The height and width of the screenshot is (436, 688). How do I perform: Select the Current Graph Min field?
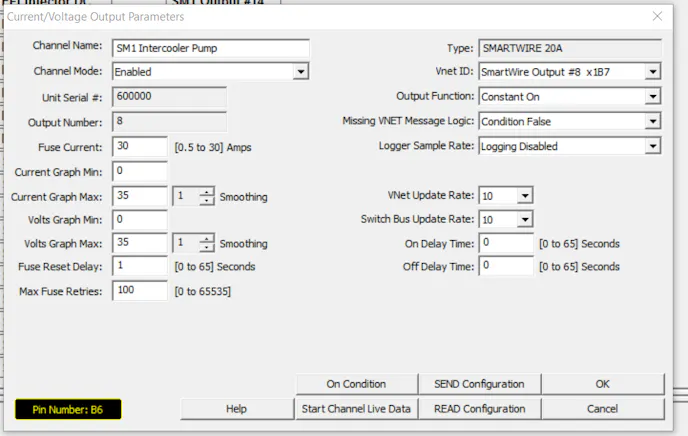pyautogui.click(x=139, y=171)
